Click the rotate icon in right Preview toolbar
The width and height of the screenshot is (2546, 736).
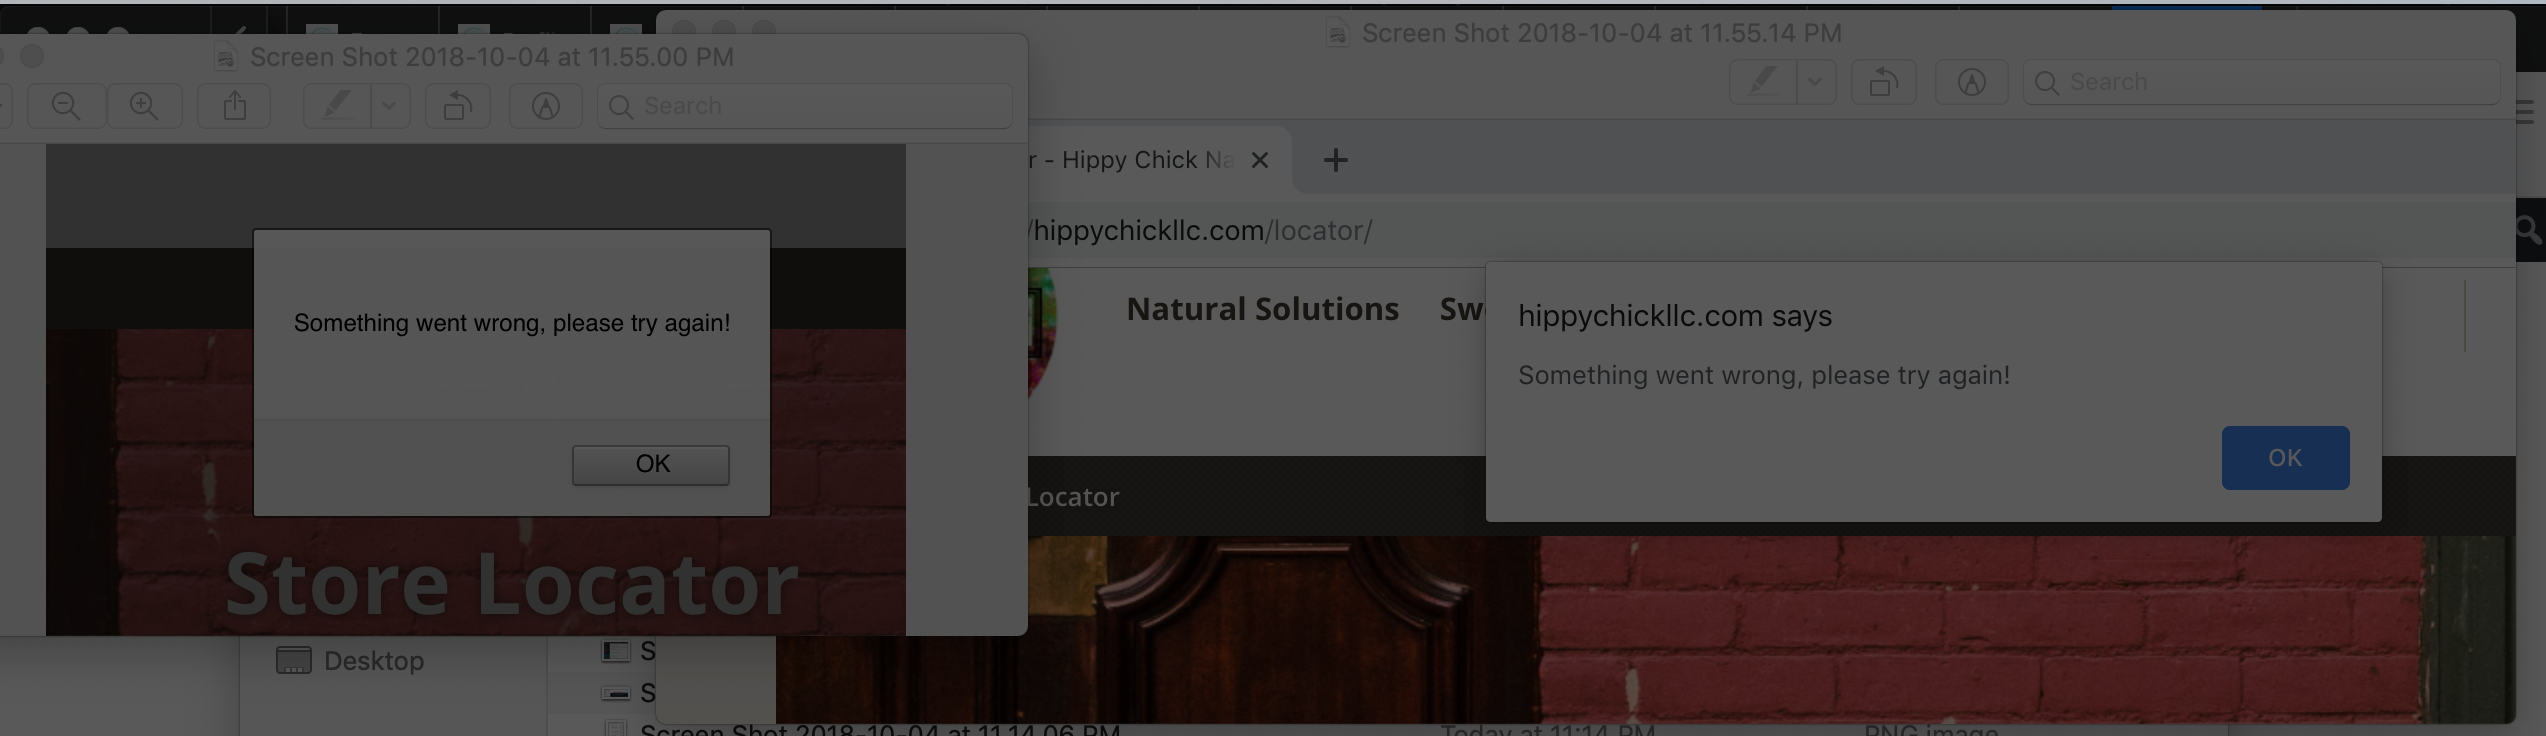1884,82
